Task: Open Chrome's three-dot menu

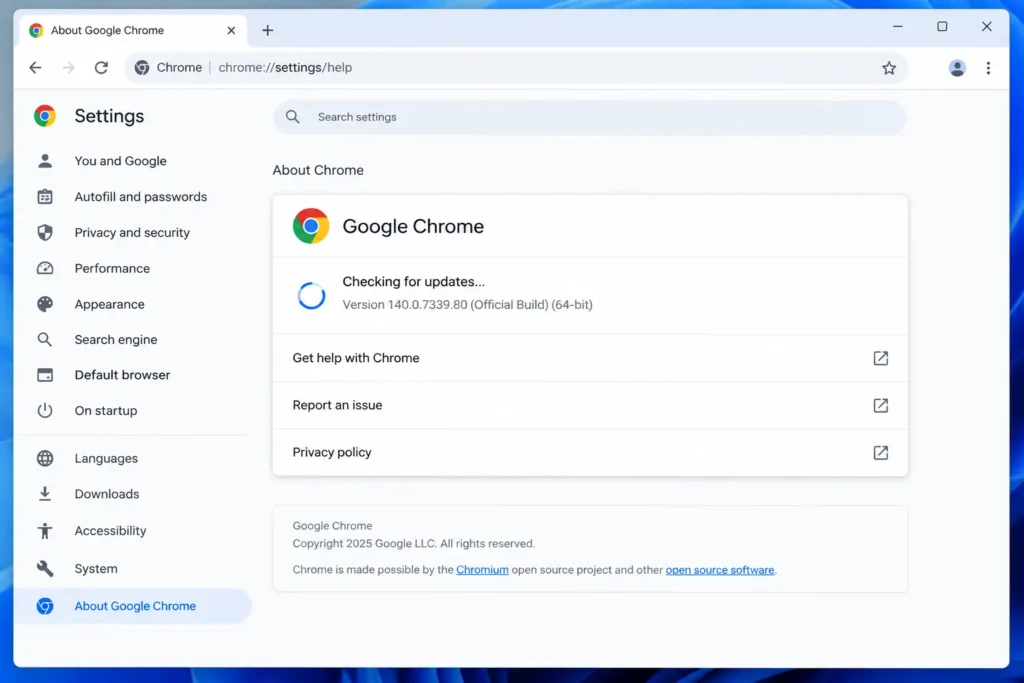Action: coord(988,68)
